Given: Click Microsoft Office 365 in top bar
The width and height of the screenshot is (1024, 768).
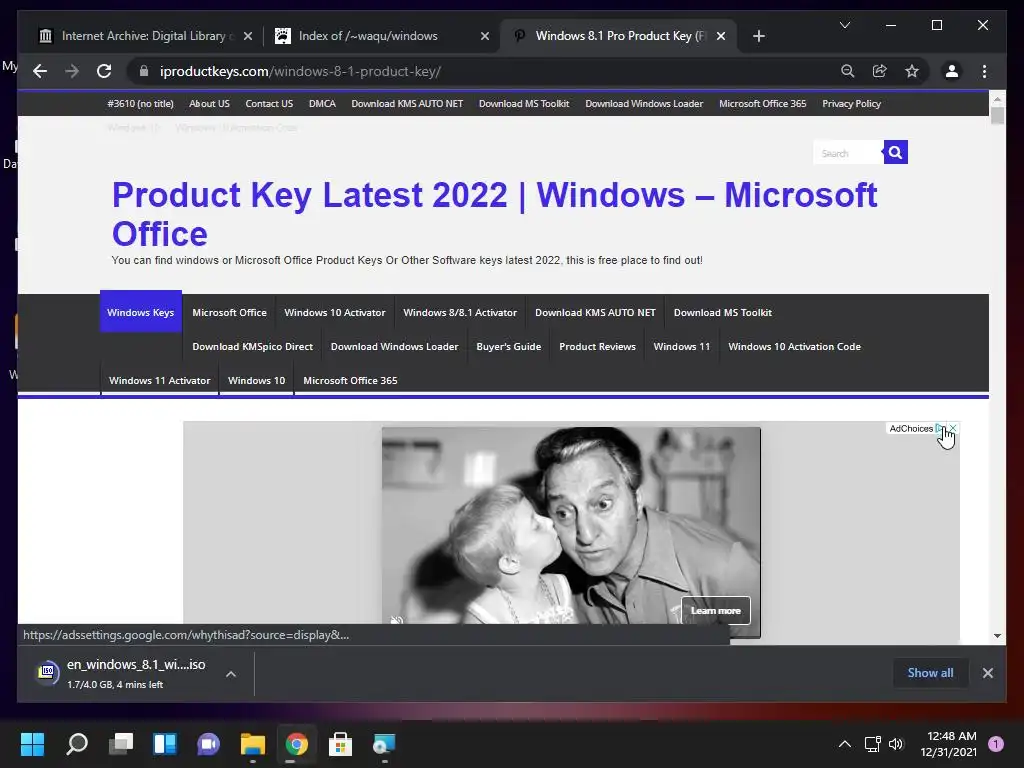Looking at the screenshot, I should coord(762,103).
